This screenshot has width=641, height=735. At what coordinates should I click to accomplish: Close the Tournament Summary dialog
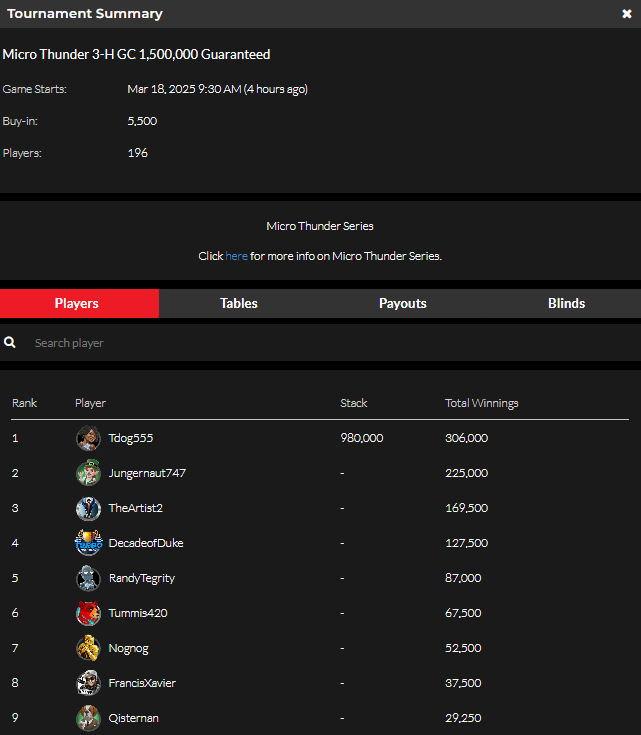point(626,14)
